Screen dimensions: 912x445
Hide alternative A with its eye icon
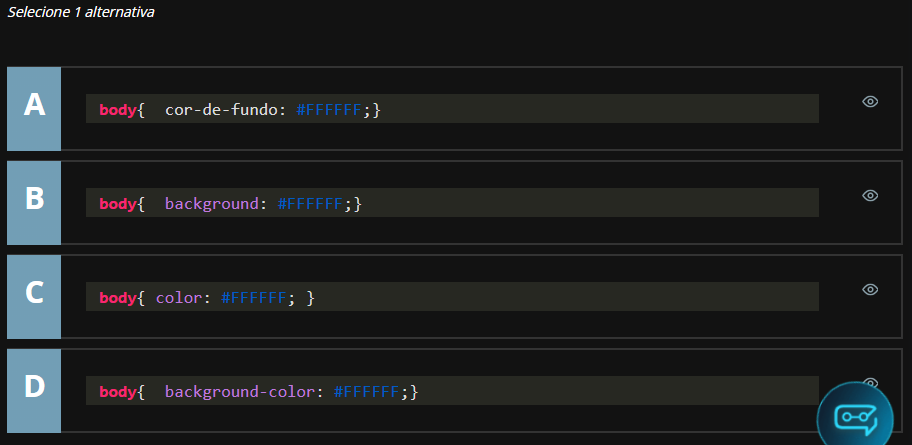point(870,101)
